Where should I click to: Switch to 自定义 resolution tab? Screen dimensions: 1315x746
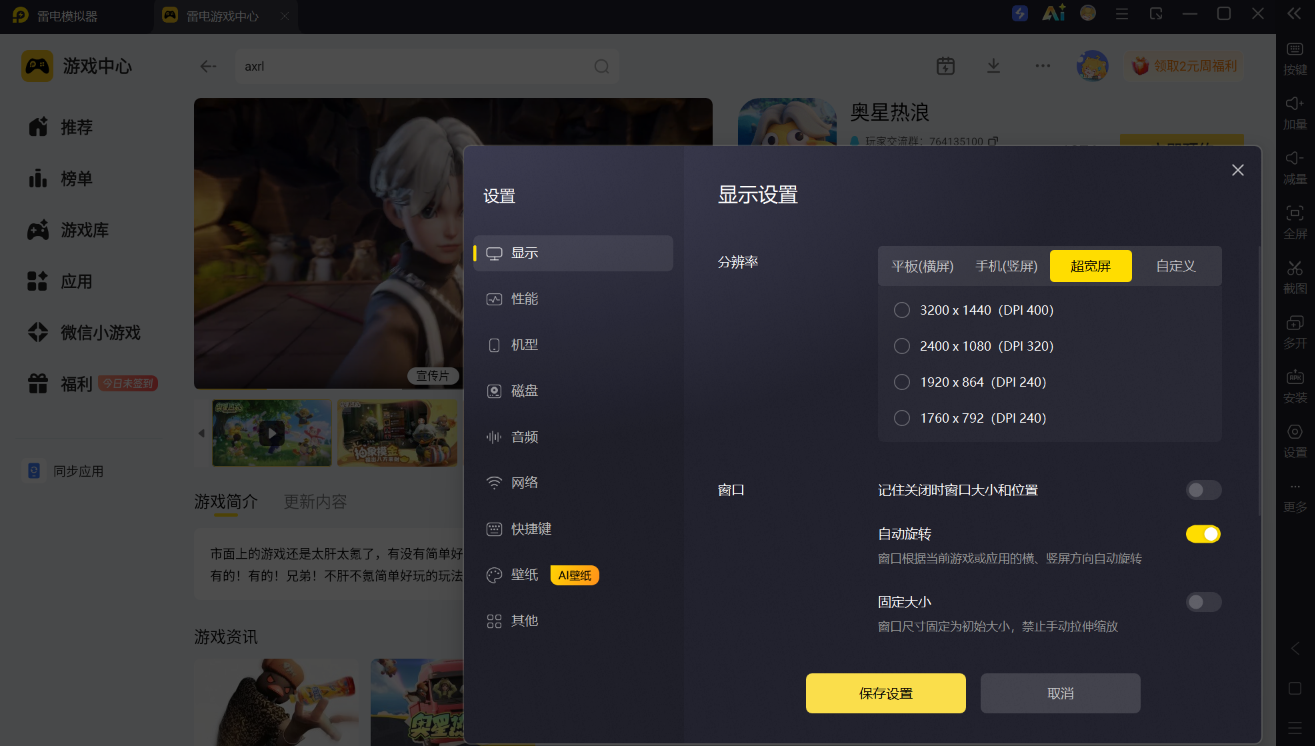click(1176, 266)
